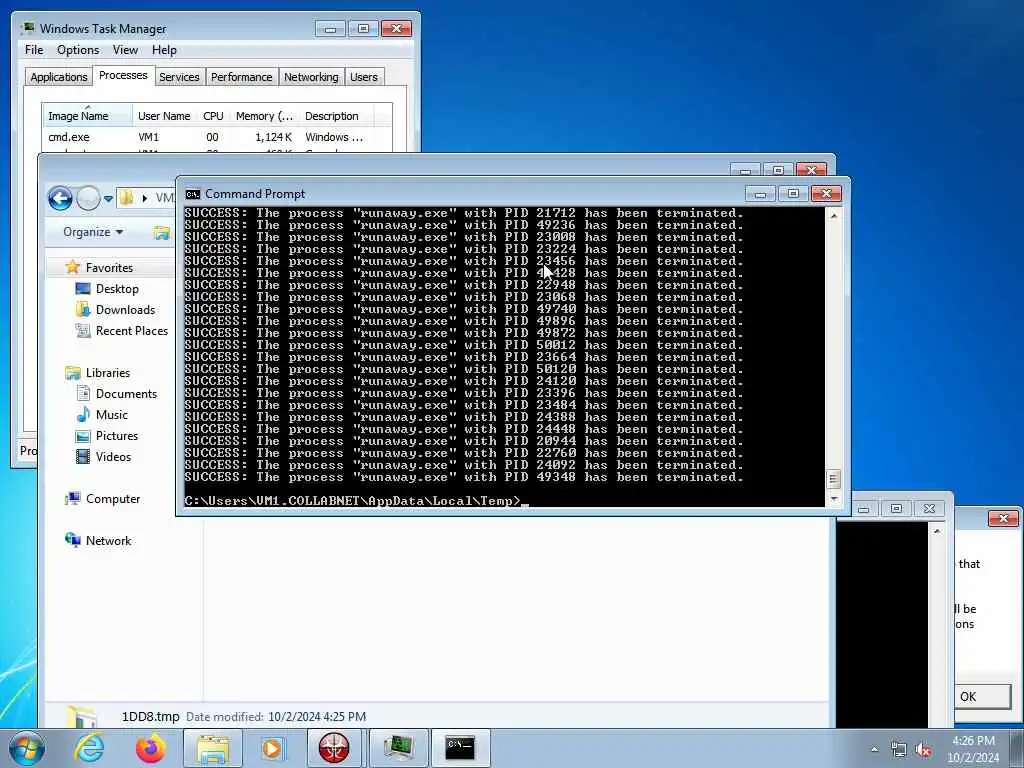Click Date modified value in details pane

tap(317, 716)
